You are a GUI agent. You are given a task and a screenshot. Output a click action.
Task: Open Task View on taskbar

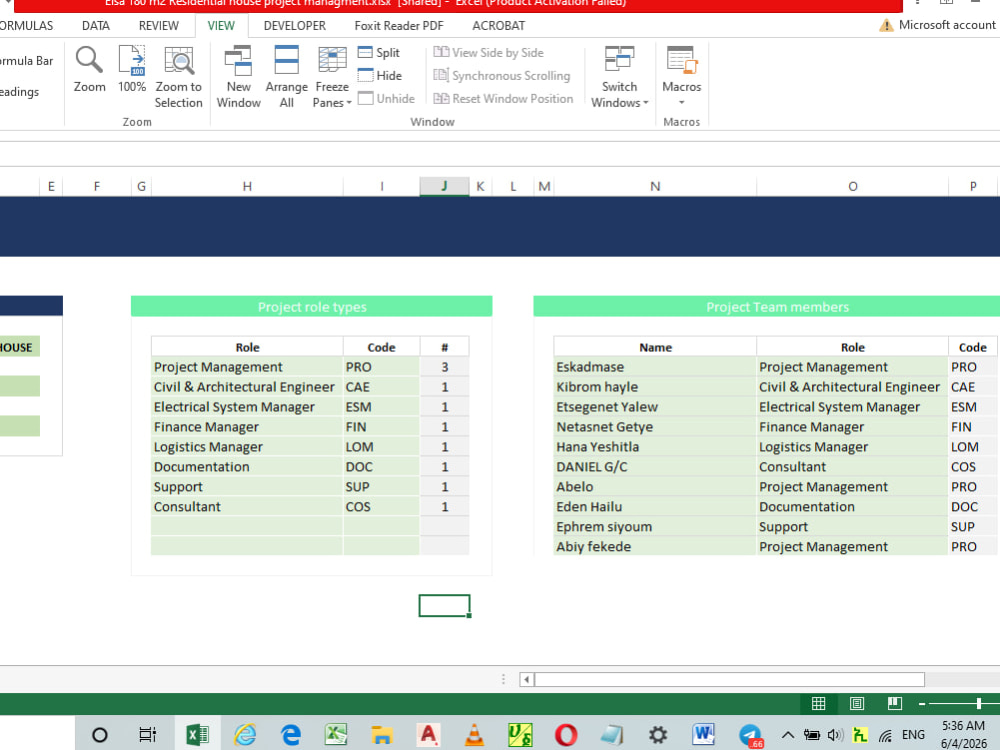pos(147,735)
